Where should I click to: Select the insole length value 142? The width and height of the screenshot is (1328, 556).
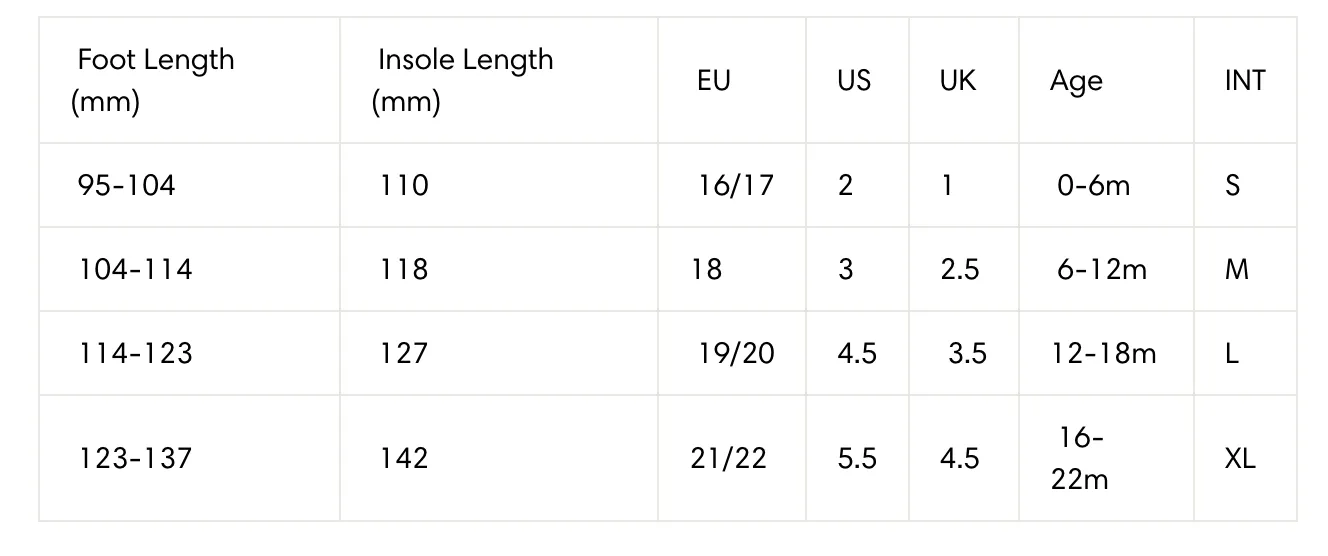pos(404,458)
